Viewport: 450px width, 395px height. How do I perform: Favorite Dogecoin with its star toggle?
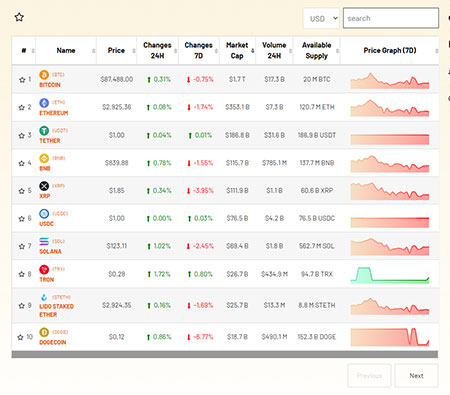click(20, 337)
